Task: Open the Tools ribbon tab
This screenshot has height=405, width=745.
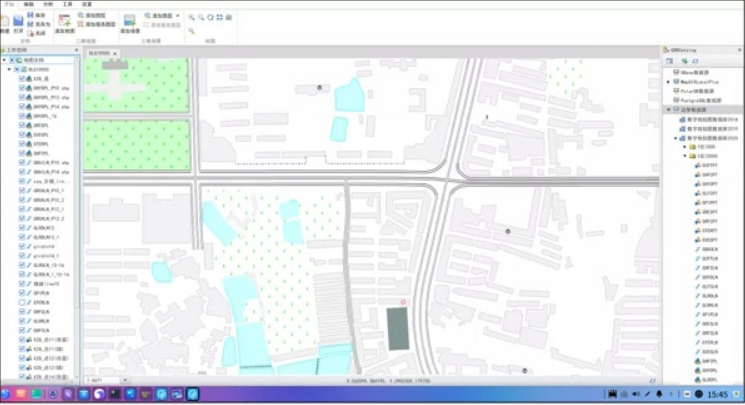Action: [x=67, y=4]
